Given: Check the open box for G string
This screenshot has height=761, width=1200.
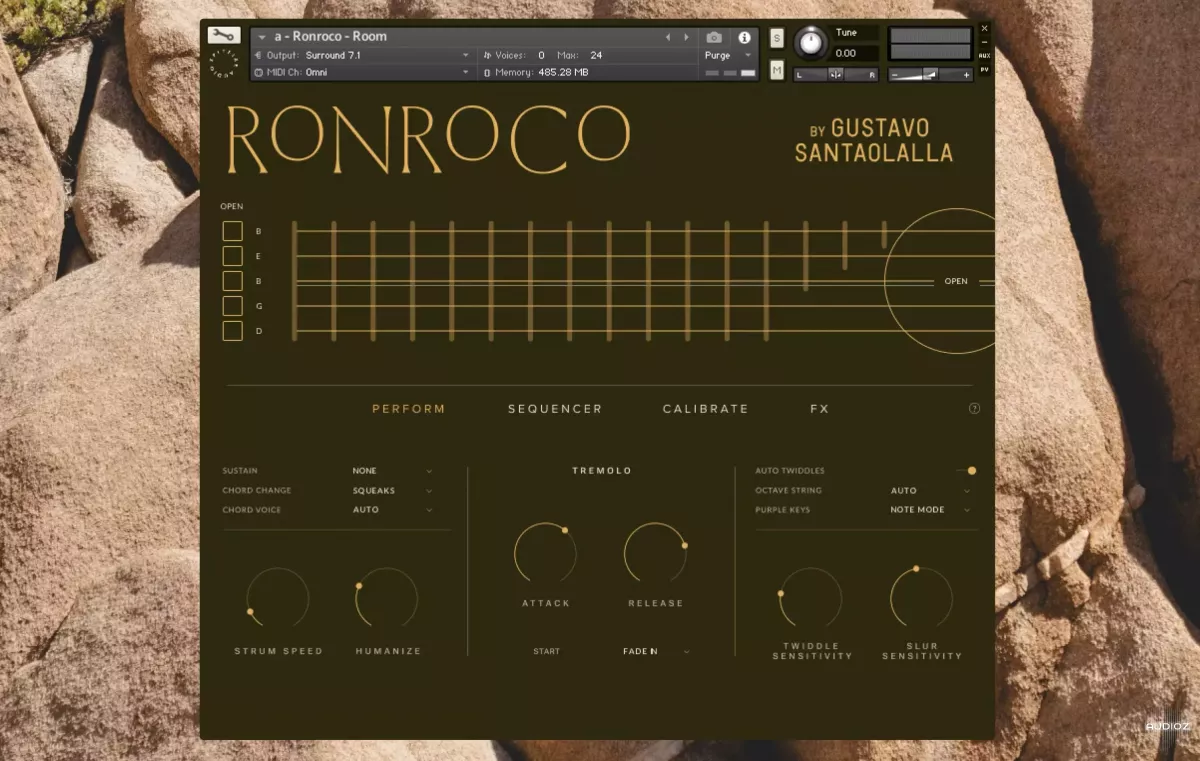Looking at the screenshot, I should (x=232, y=306).
